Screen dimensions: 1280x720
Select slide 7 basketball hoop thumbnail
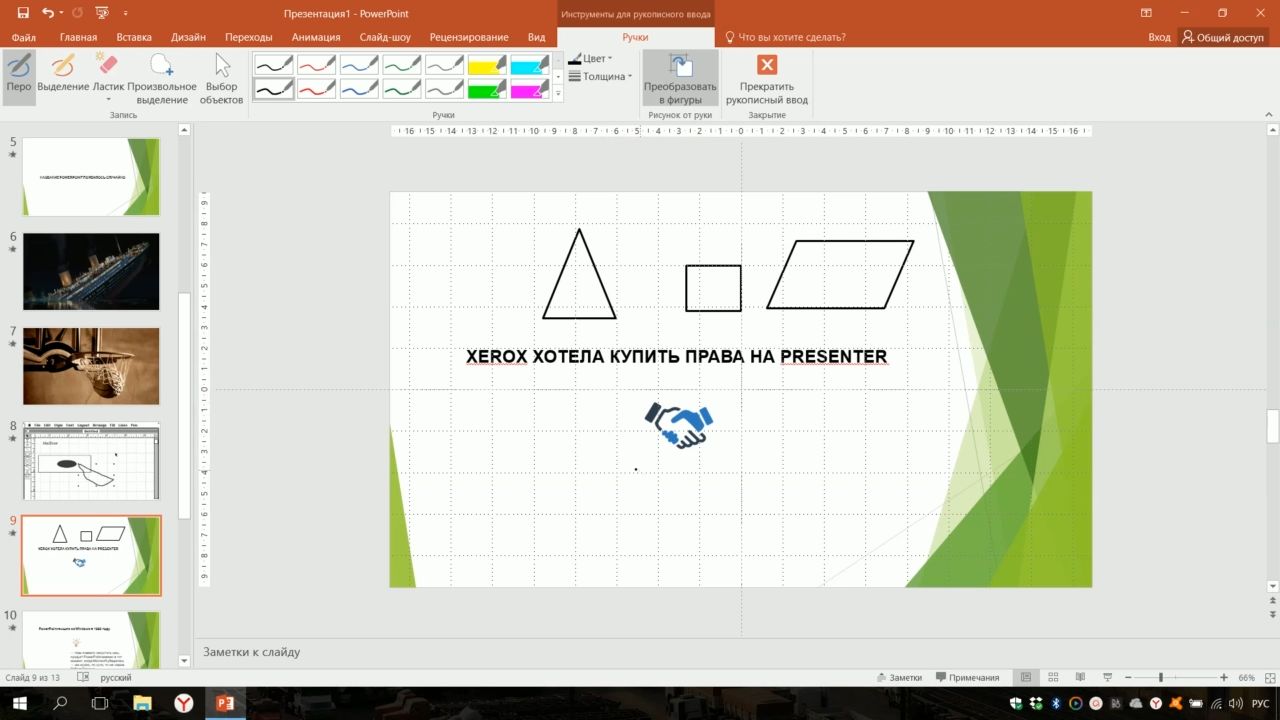(x=91, y=366)
